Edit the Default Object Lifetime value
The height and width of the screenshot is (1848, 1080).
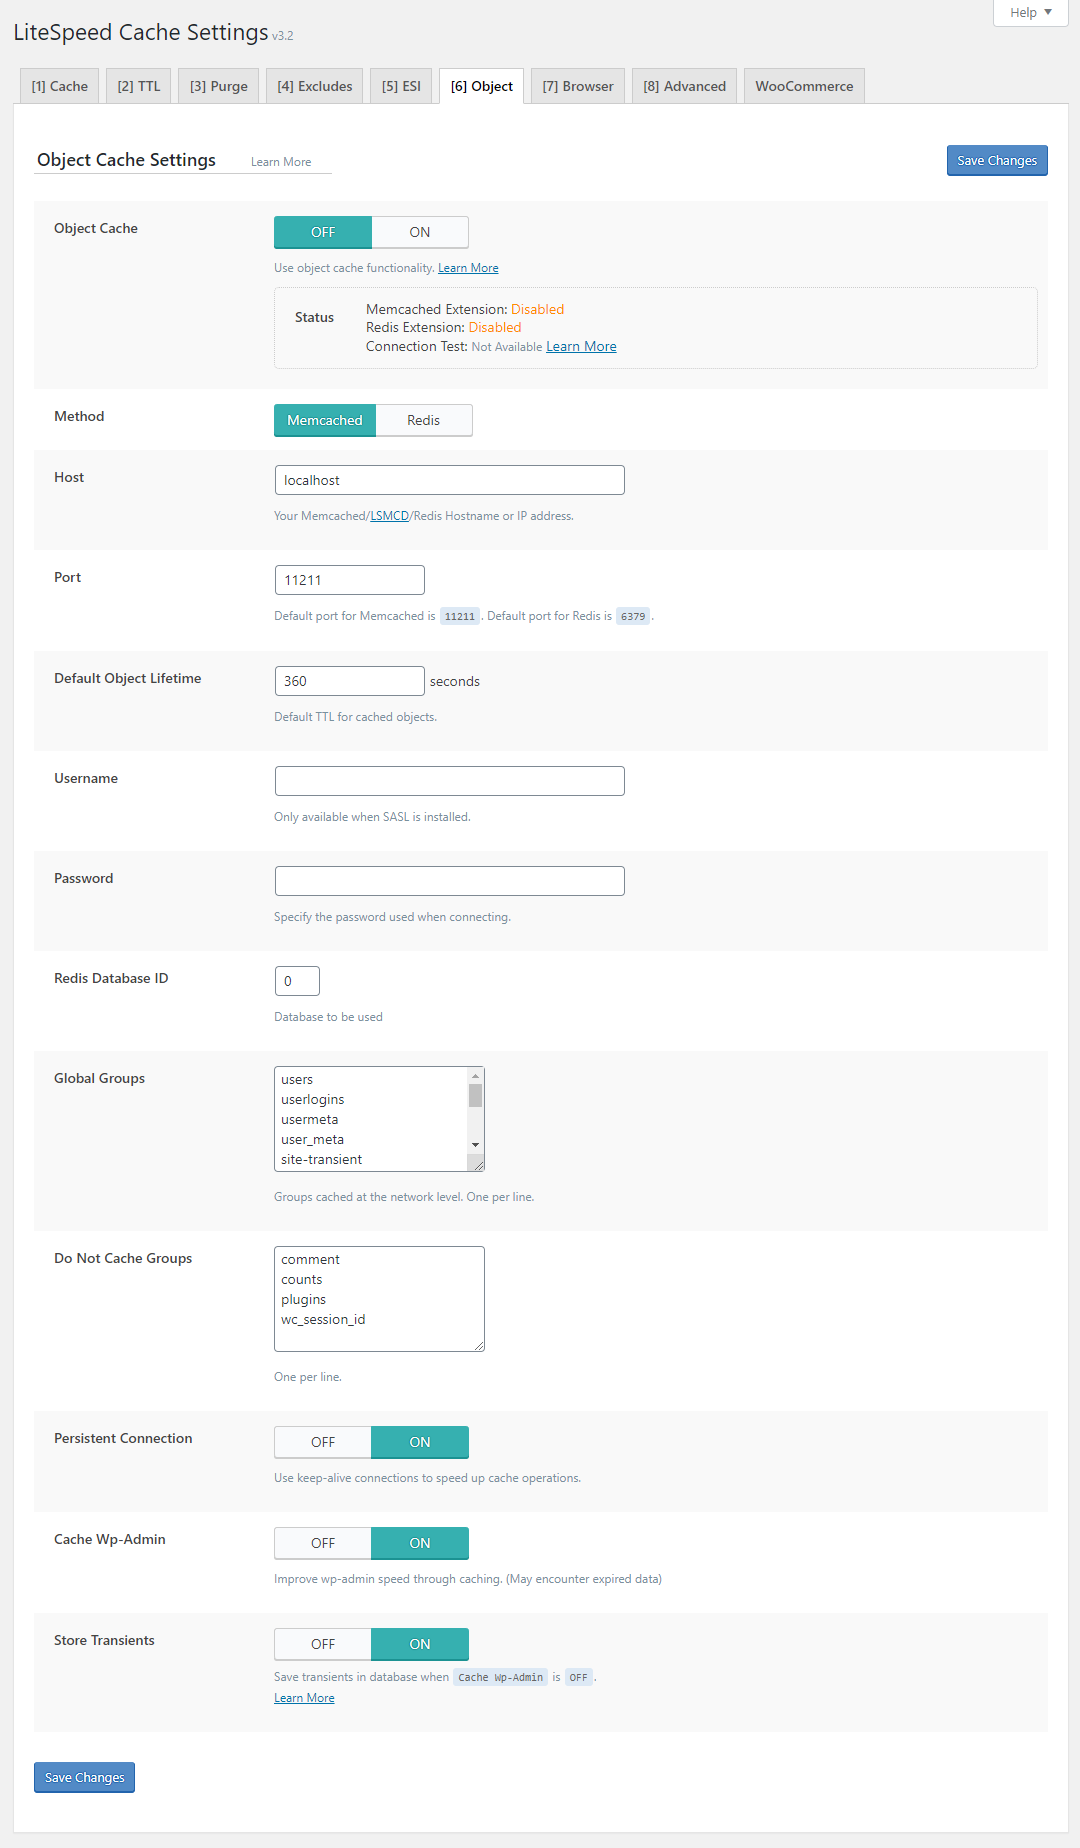pos(349,680)
